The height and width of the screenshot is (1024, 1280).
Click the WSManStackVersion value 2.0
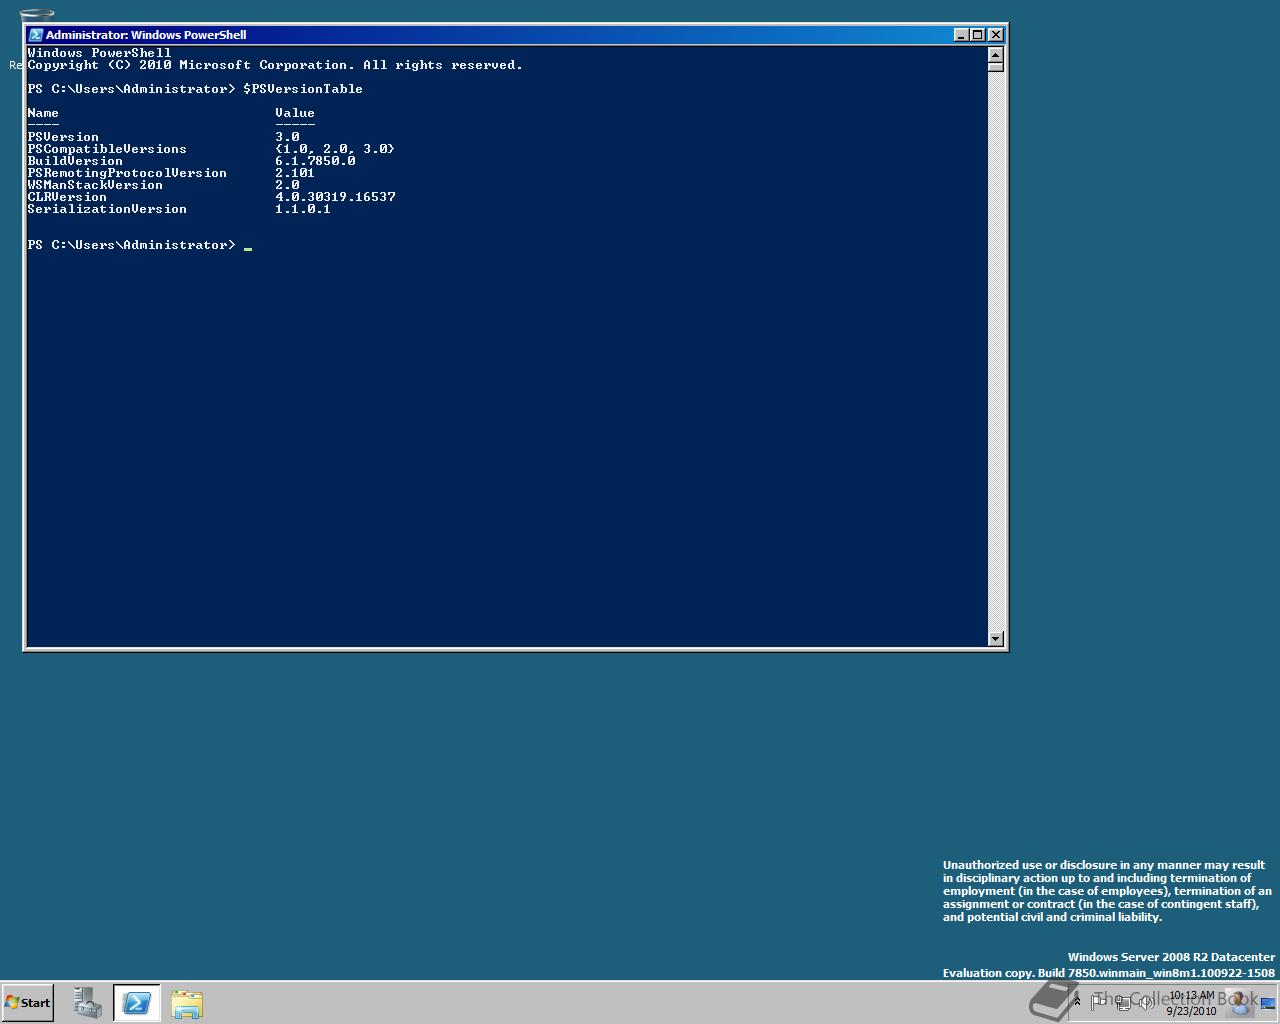(x=288, y=185)
